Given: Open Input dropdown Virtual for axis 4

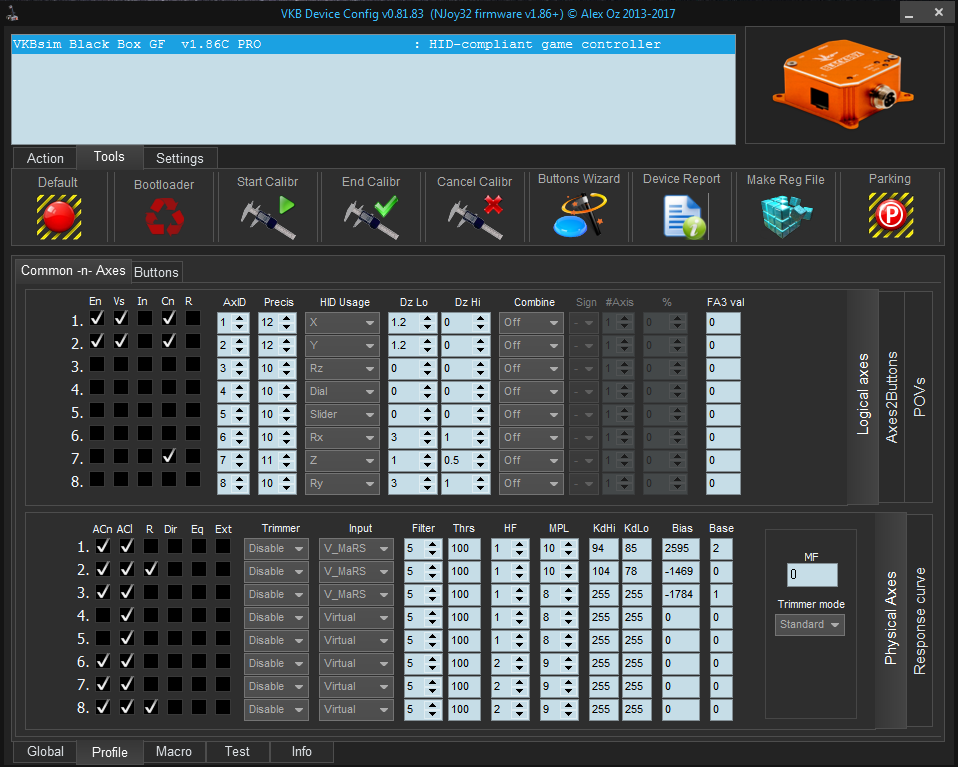Looking at the screenshot, I should click(x=356, y=618).
